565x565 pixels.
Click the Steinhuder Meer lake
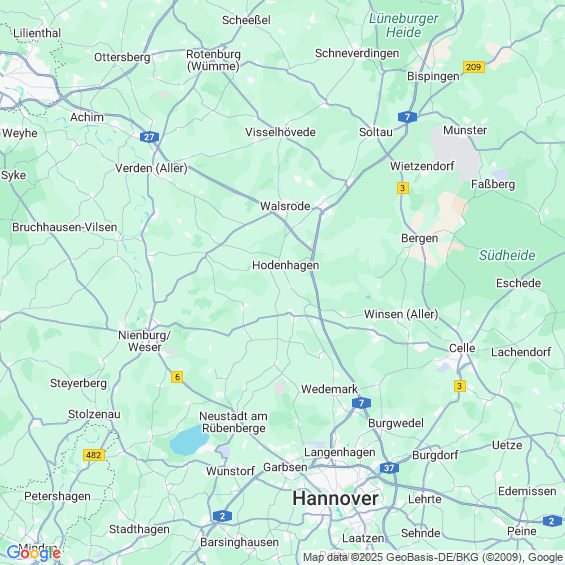tap(189, 440)
